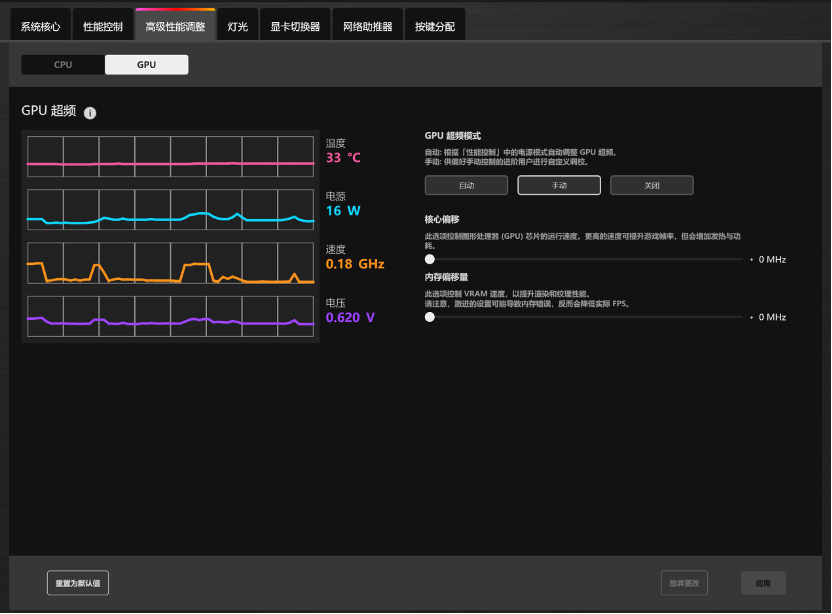Go to the 显卡切换器 tab
The height and width of the screenshot is (614, 832).
coord(296,26)
